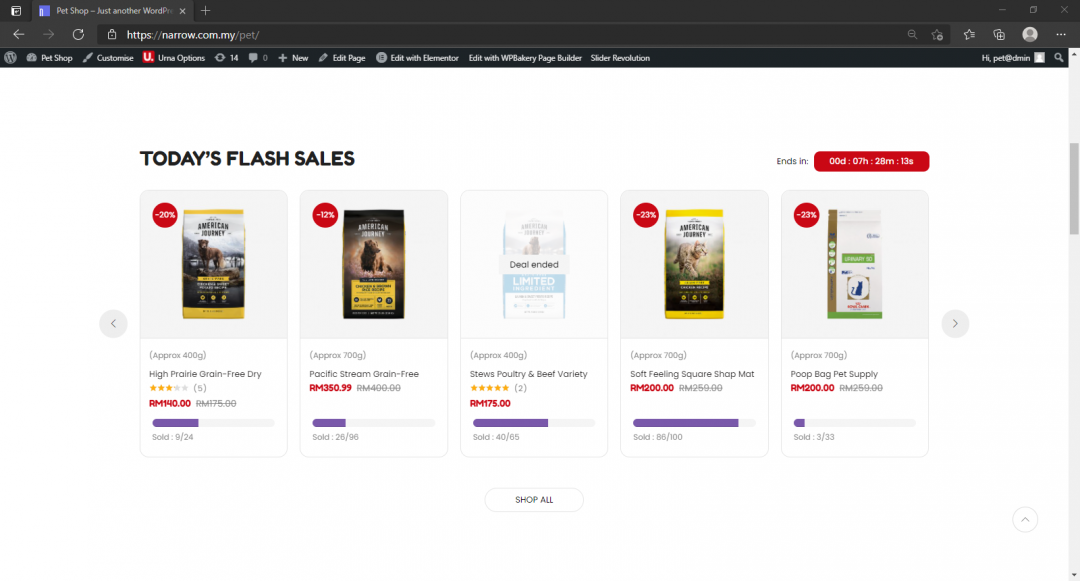Click the admin bar search icon
Screen dimensions: 1080x581
point(1059,58)
